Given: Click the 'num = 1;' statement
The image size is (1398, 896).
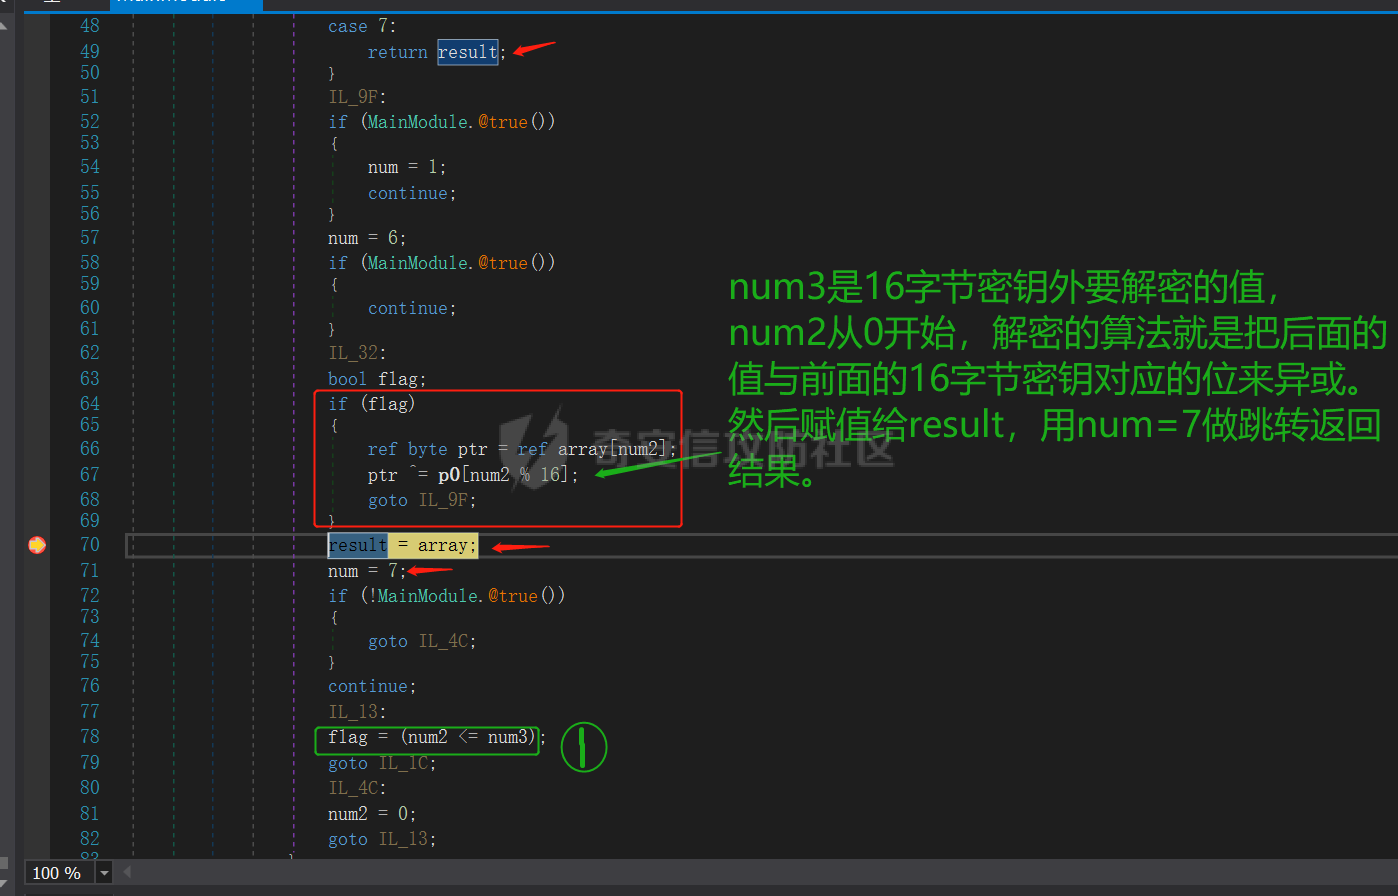Looking at the screenshot, I should 407,167.
